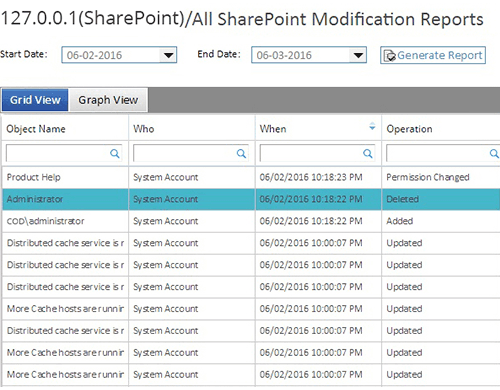Select the highlighted Administrator cell
Image resolution: width=500 pixels, height=390 pixels.
pos(65,199)
